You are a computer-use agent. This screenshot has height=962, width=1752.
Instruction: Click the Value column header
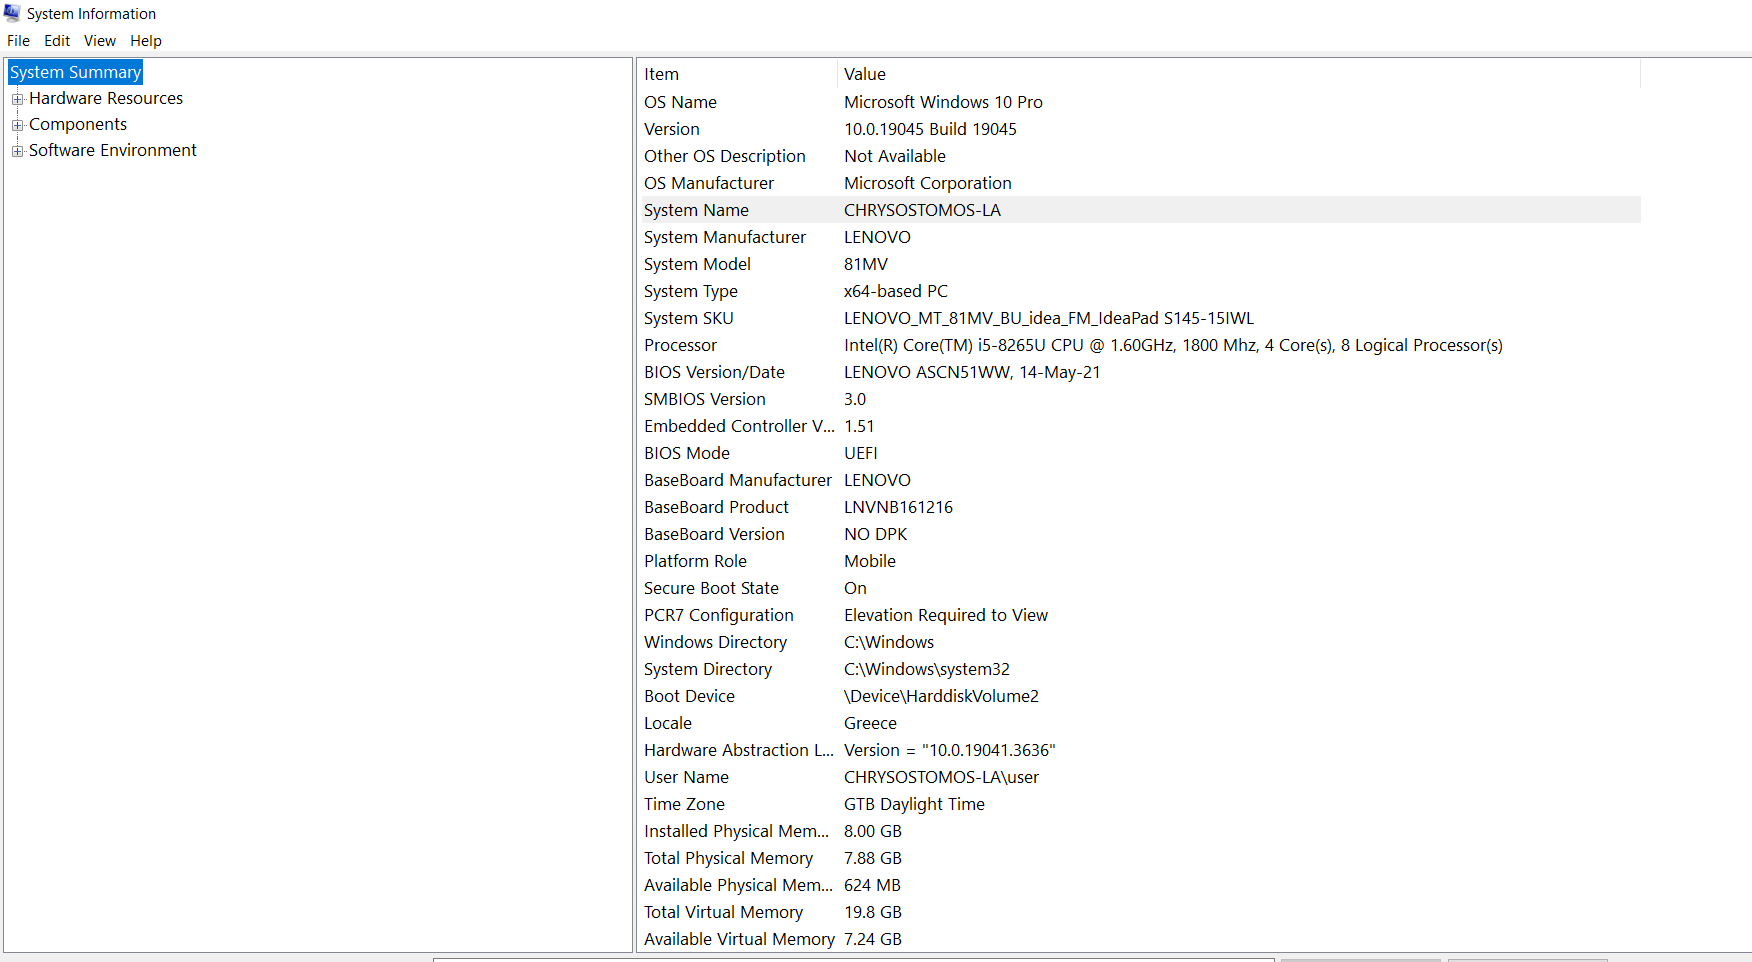point(1239,74)
